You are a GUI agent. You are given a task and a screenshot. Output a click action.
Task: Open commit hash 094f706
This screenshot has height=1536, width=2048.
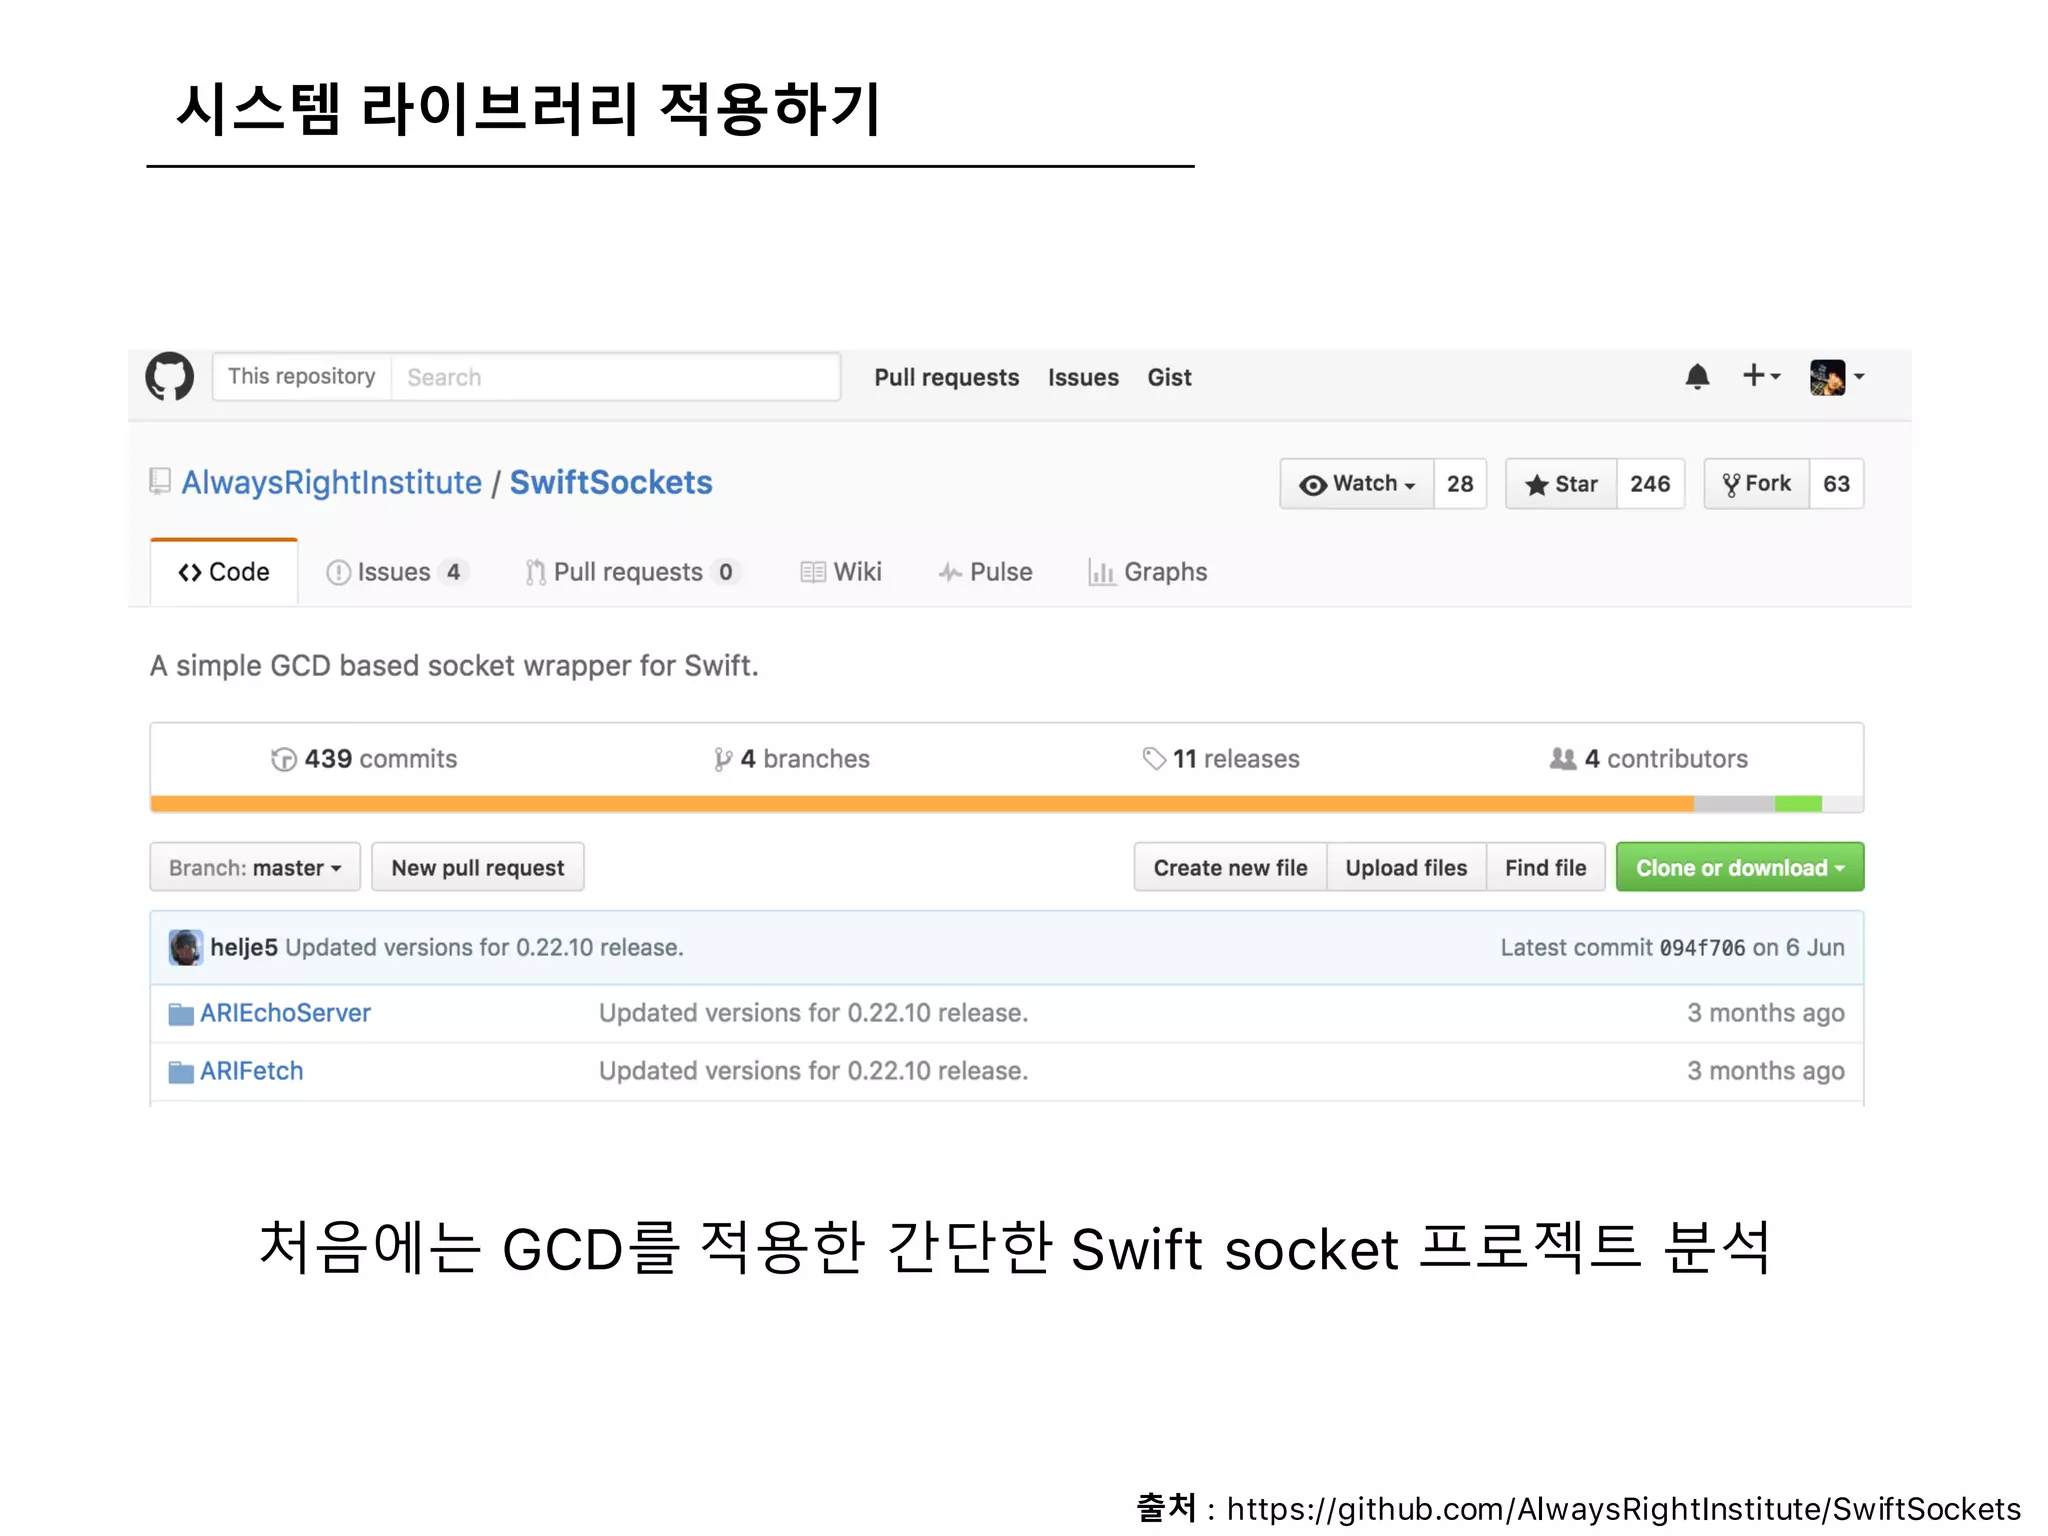[1702, 948]
